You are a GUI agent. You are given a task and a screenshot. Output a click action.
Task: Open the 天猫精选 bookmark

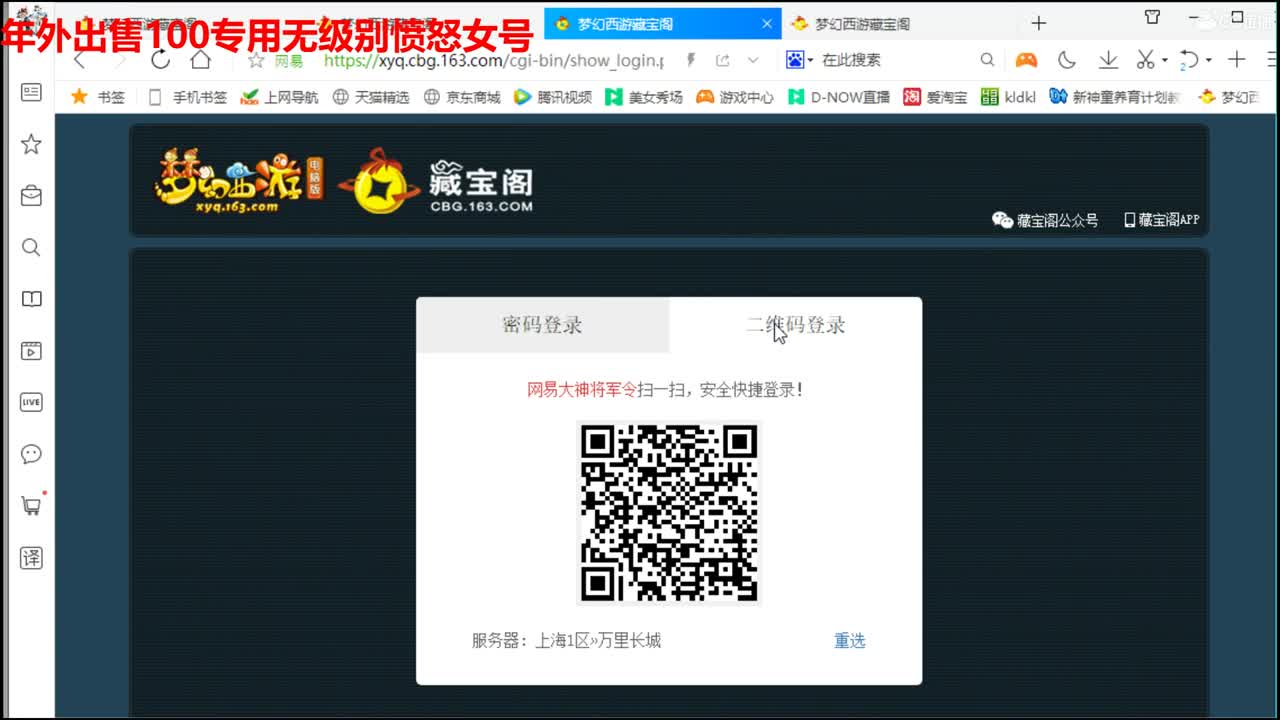[371, 97]
